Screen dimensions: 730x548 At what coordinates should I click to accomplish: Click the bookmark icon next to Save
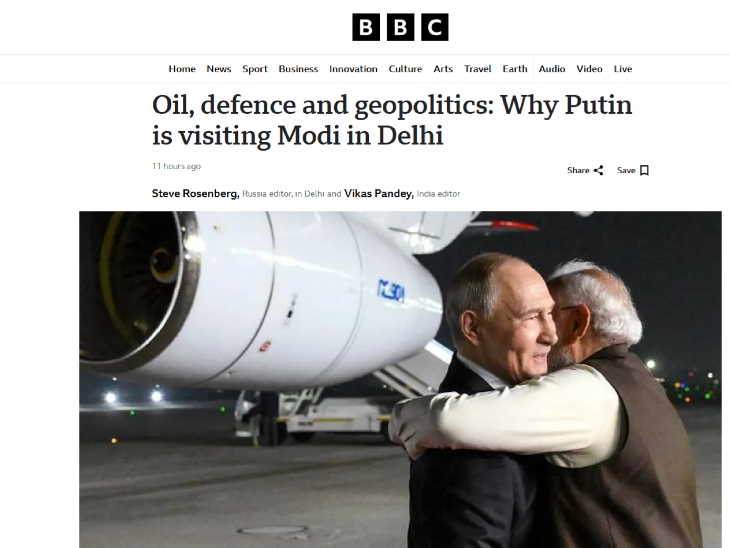click(644, 170)
